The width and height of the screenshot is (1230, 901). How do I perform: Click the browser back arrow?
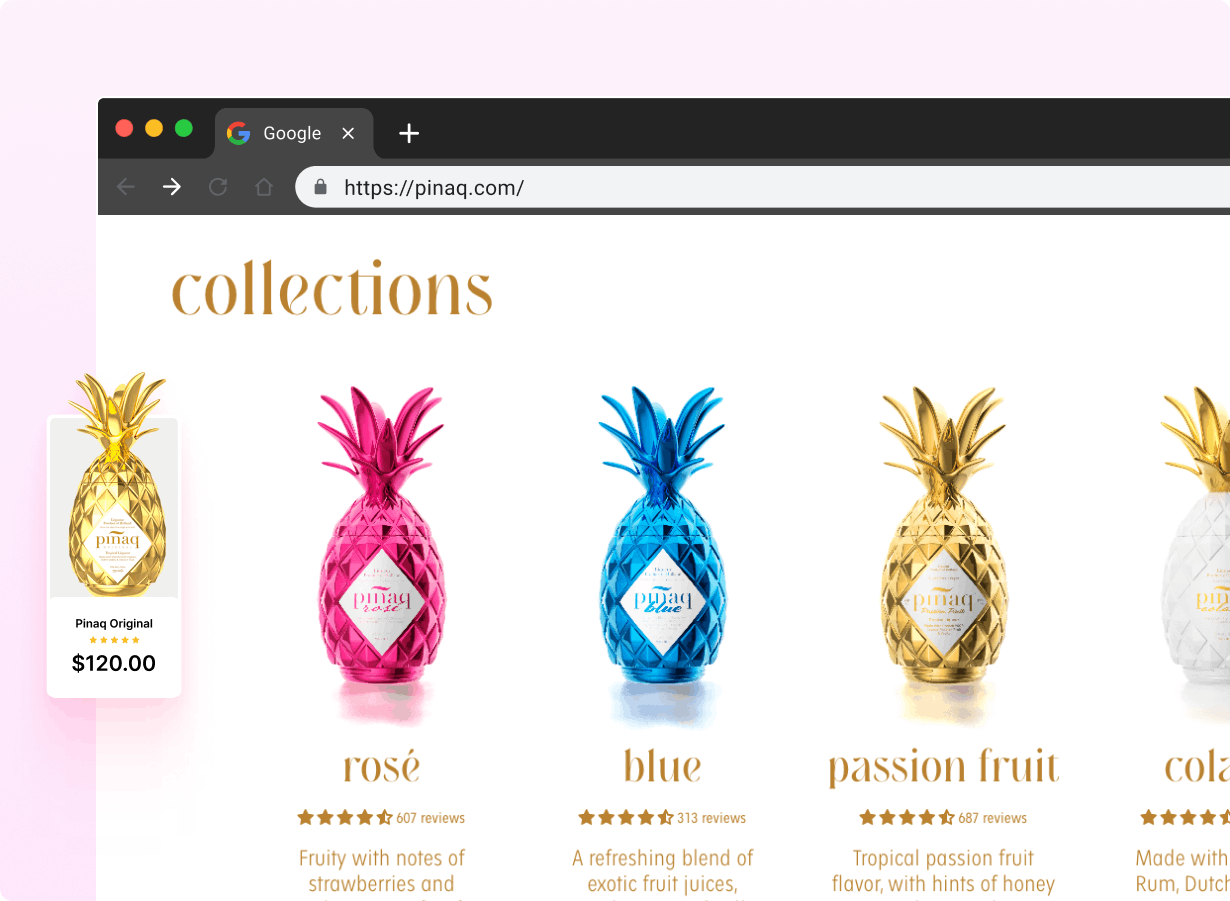[125, 187]
